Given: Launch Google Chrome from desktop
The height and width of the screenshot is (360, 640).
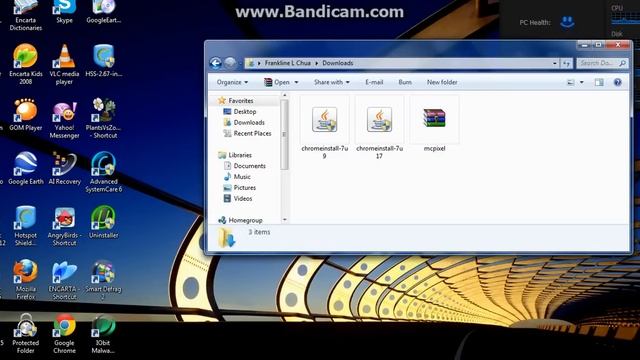Looking at the screenshot, I should [x=64, y=333].
